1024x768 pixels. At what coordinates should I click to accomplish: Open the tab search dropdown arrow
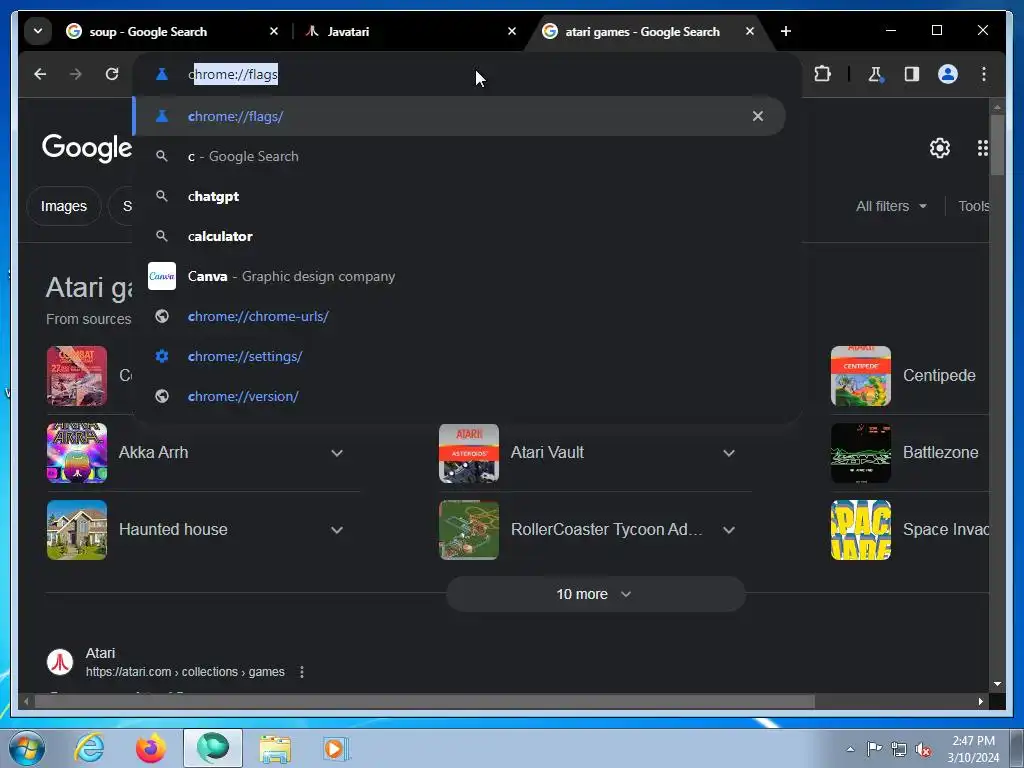(38, 31)
